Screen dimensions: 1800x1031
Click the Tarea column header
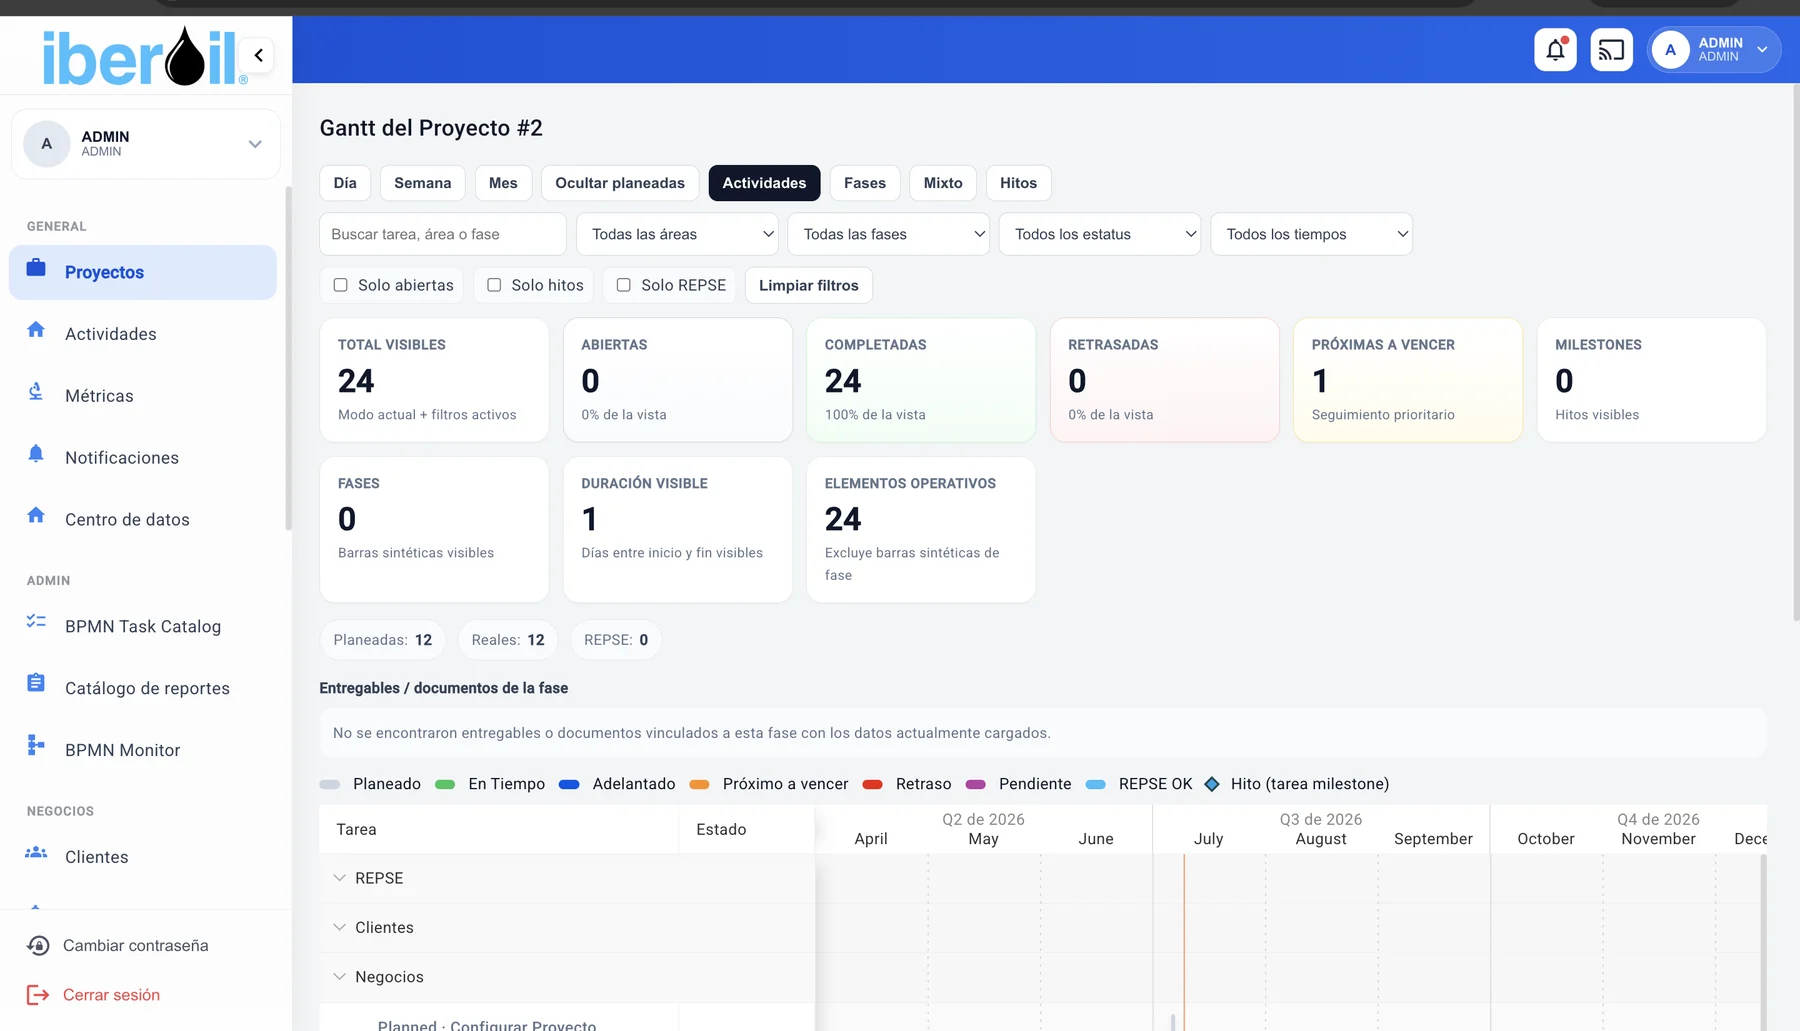[x=499, y=829]
